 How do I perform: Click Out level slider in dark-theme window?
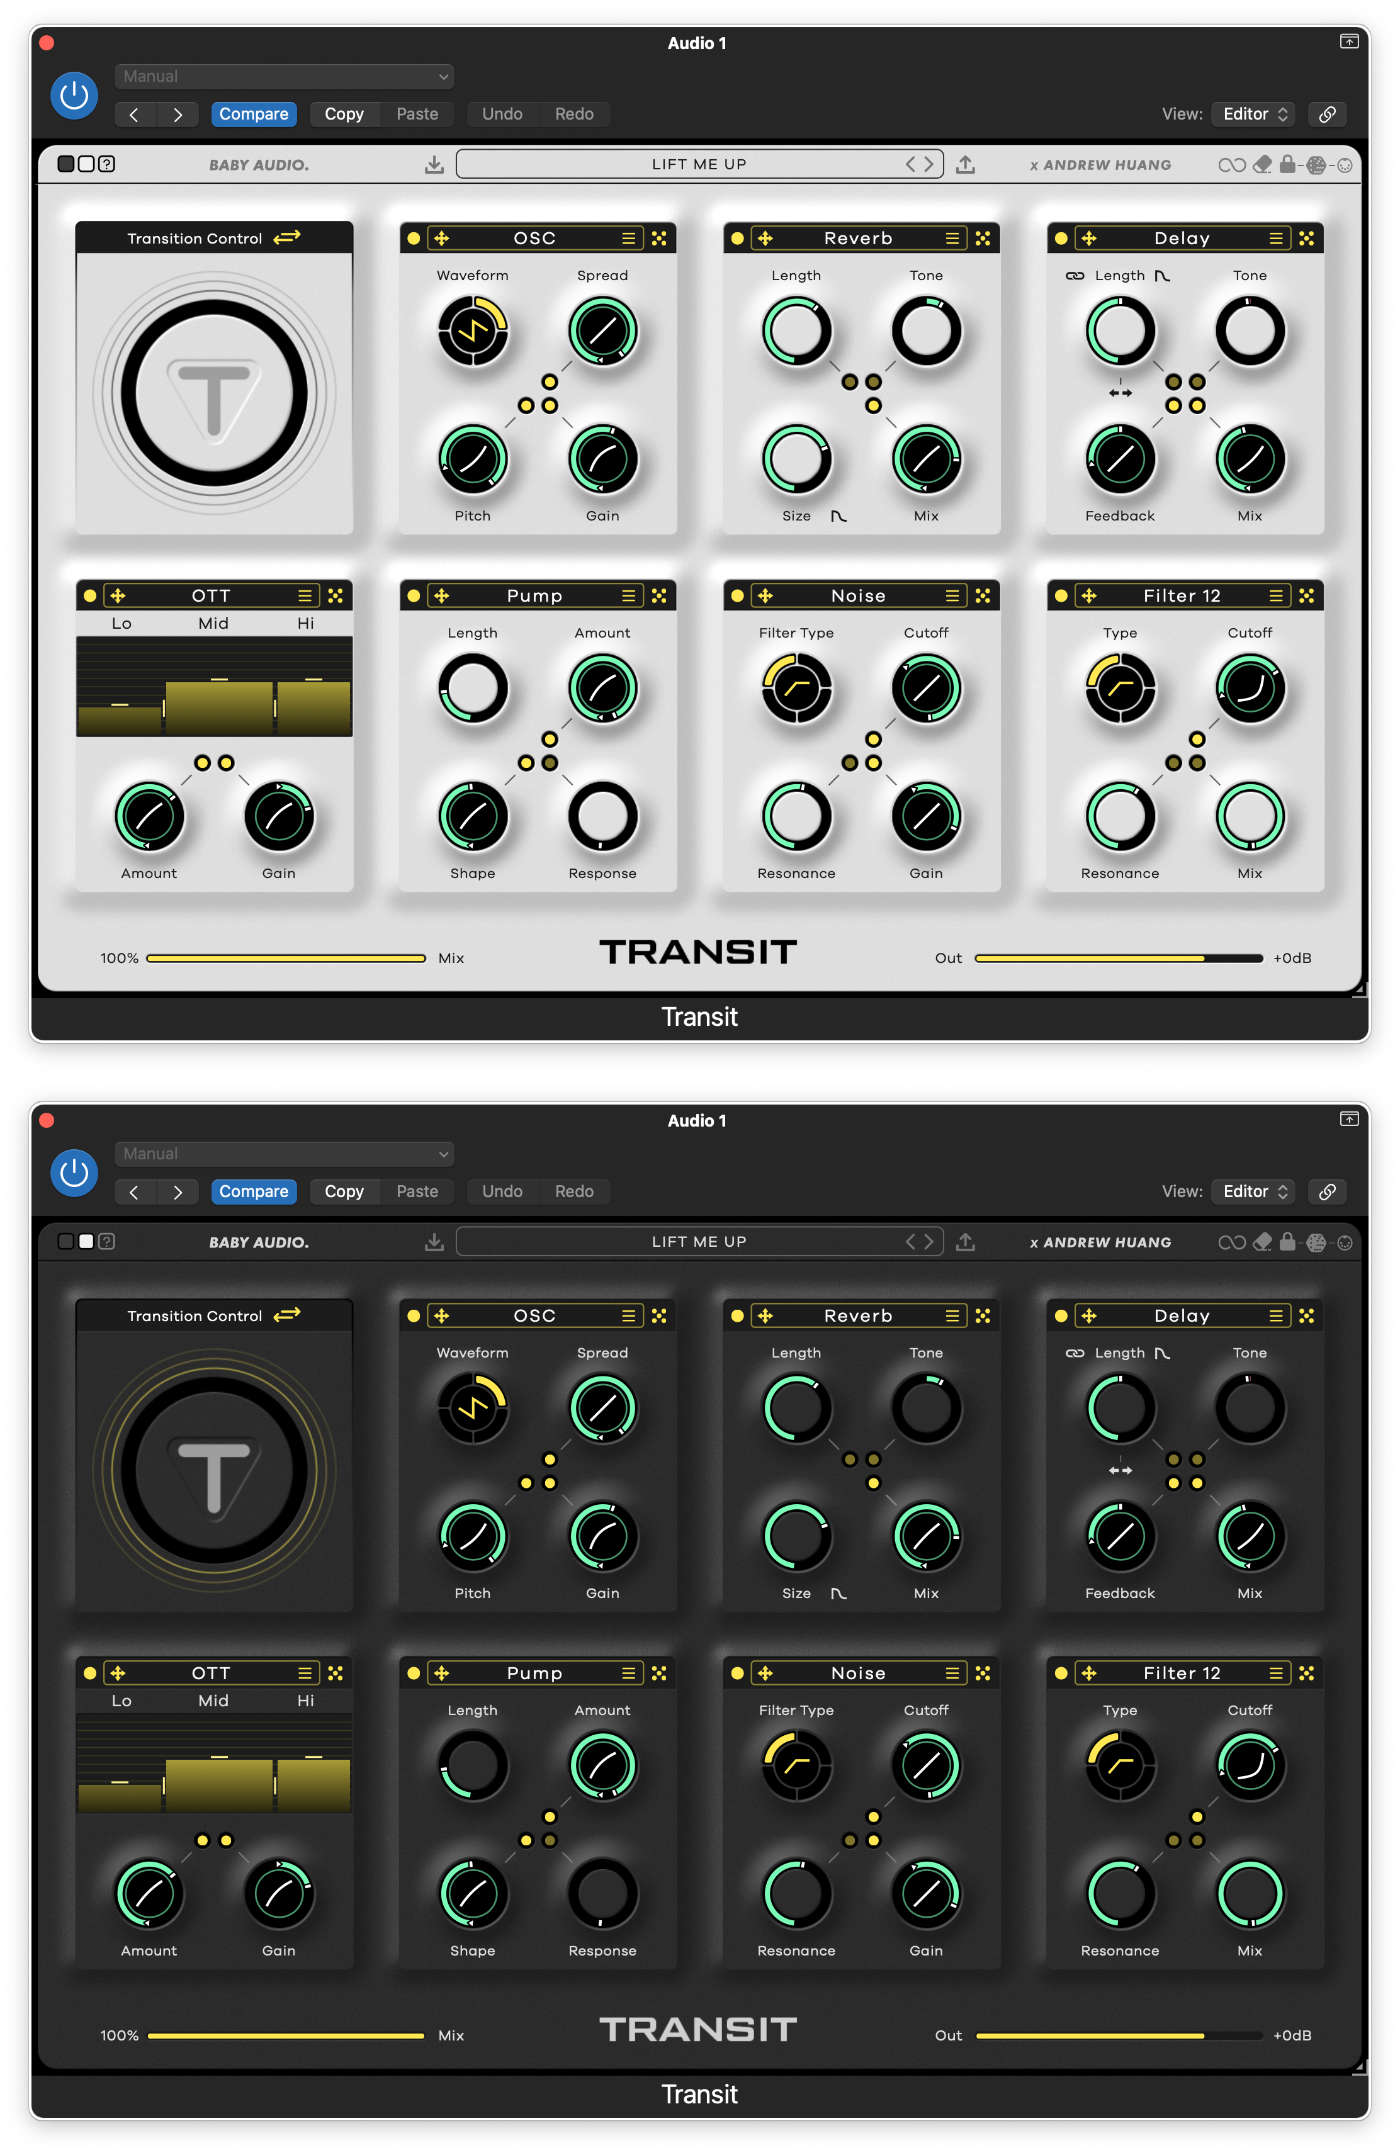(x=1119, y=2035)
